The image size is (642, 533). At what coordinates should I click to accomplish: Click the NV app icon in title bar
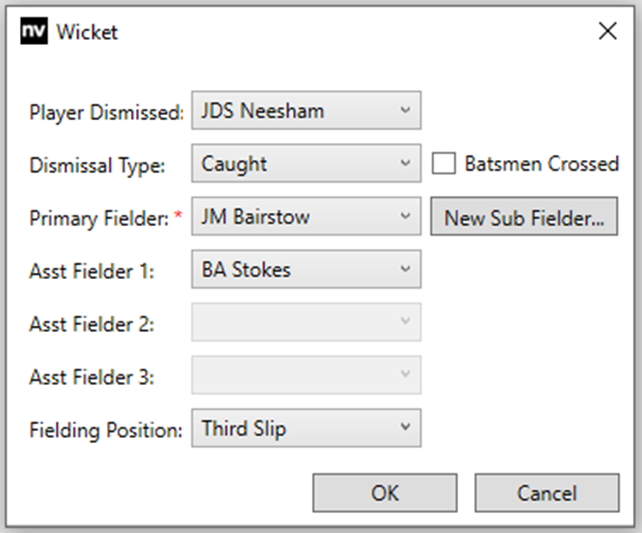(x=34, y=32)
